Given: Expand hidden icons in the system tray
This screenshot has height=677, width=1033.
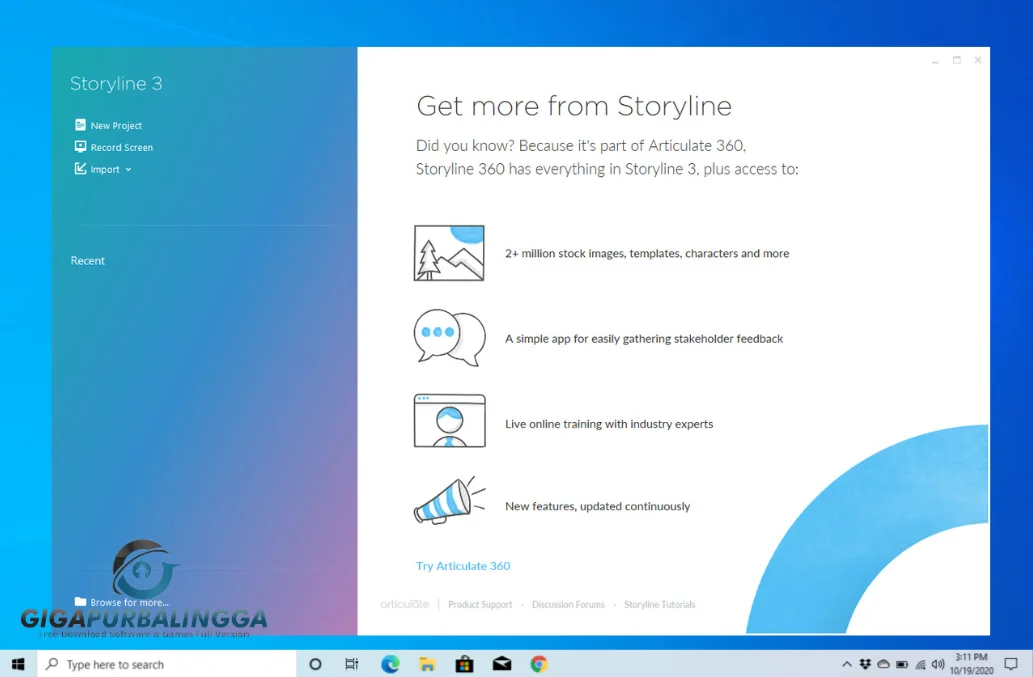Looking at the screenshot, I should pyautogui.click(x=847, y=663).
